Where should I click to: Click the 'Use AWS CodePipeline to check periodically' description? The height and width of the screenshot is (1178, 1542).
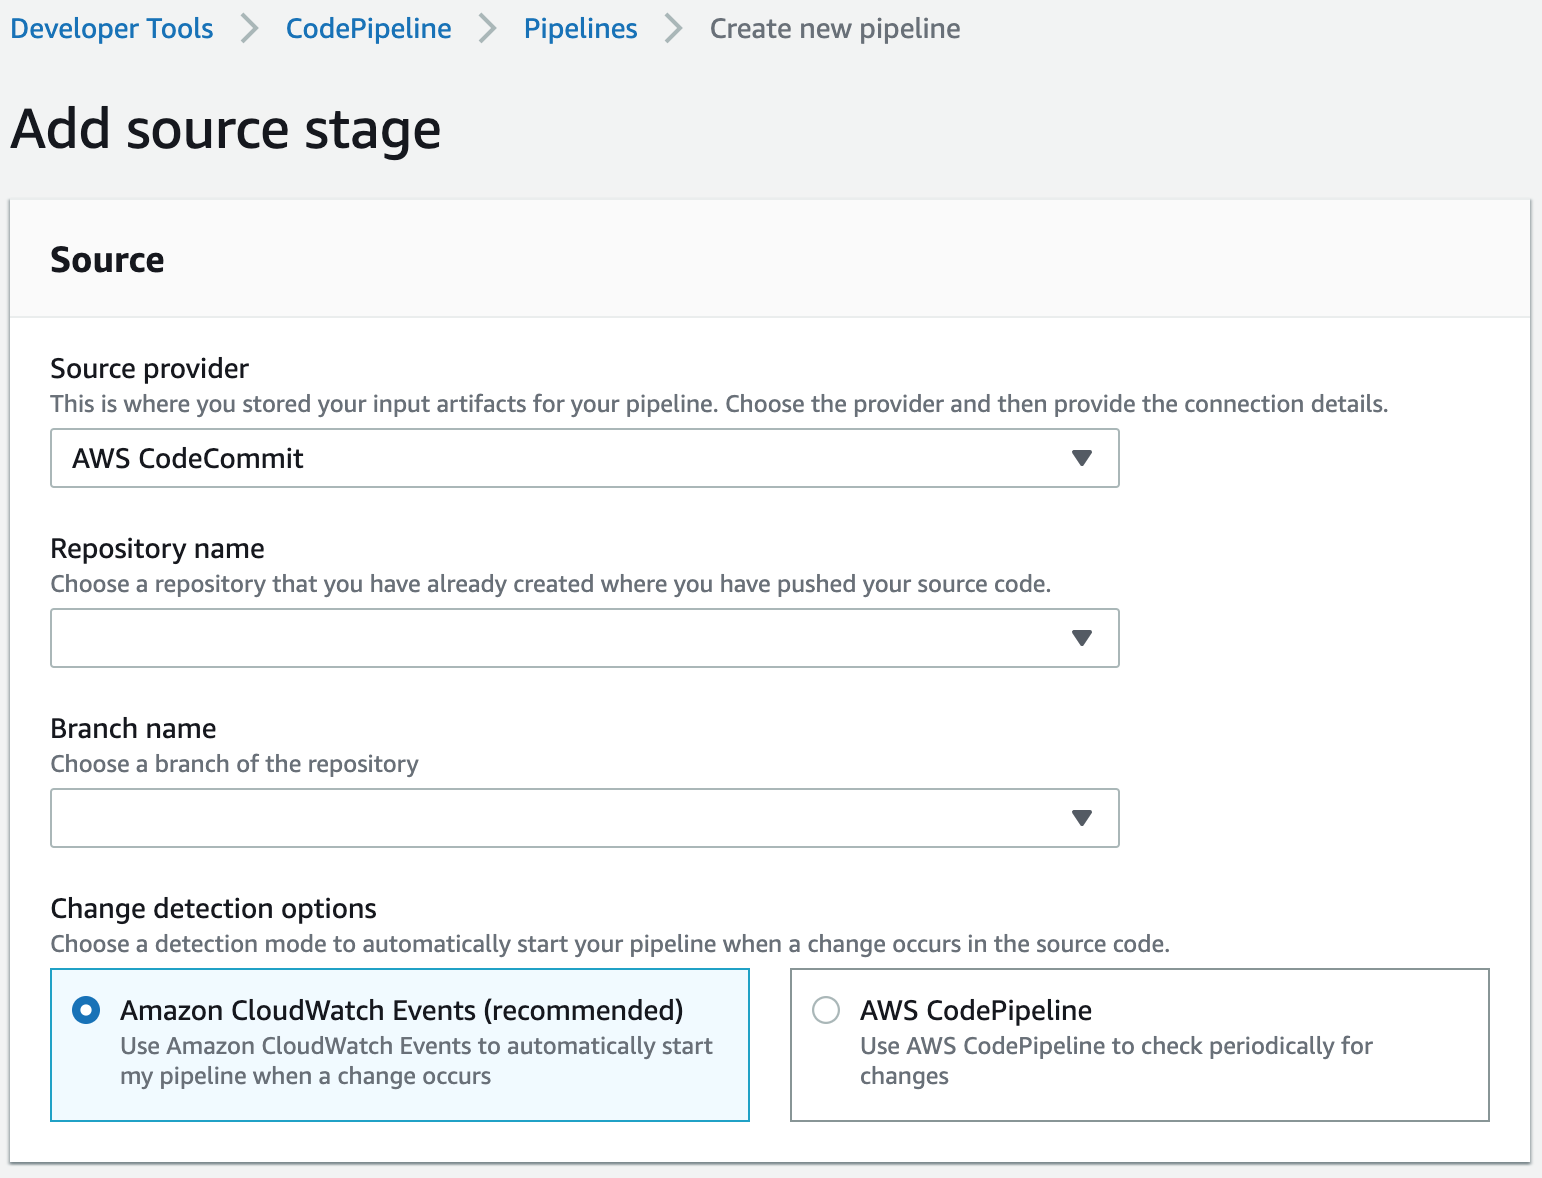click(x=1116, y=1061)
